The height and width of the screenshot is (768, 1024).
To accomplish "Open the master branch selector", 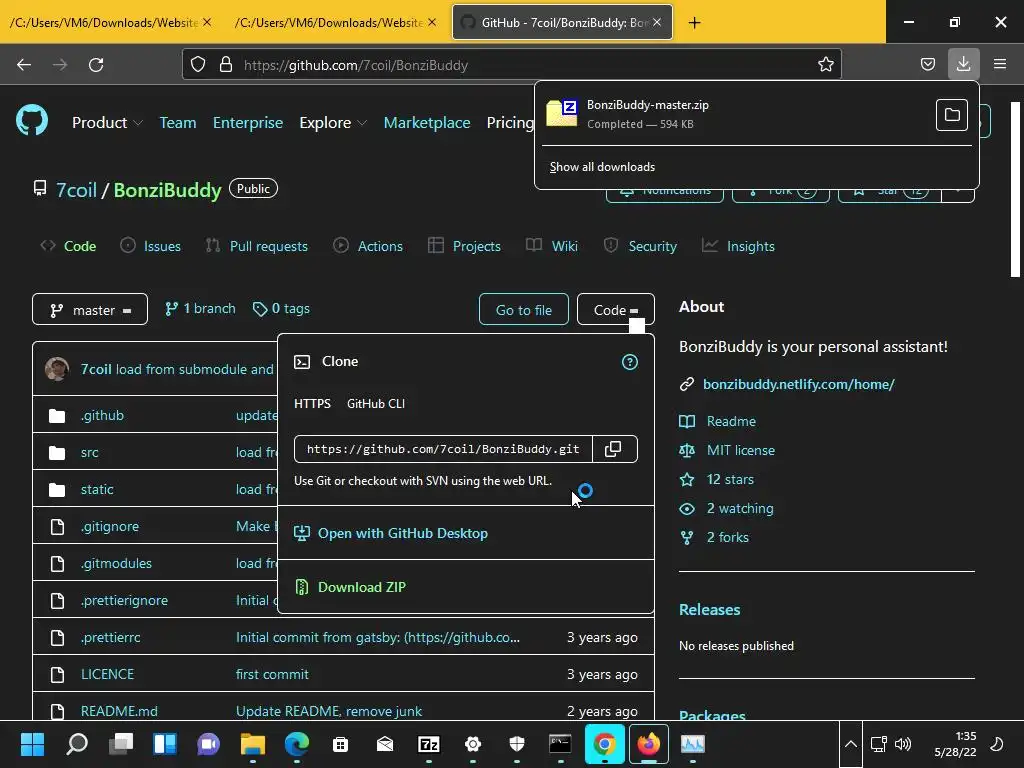I will tap(90, 310).
